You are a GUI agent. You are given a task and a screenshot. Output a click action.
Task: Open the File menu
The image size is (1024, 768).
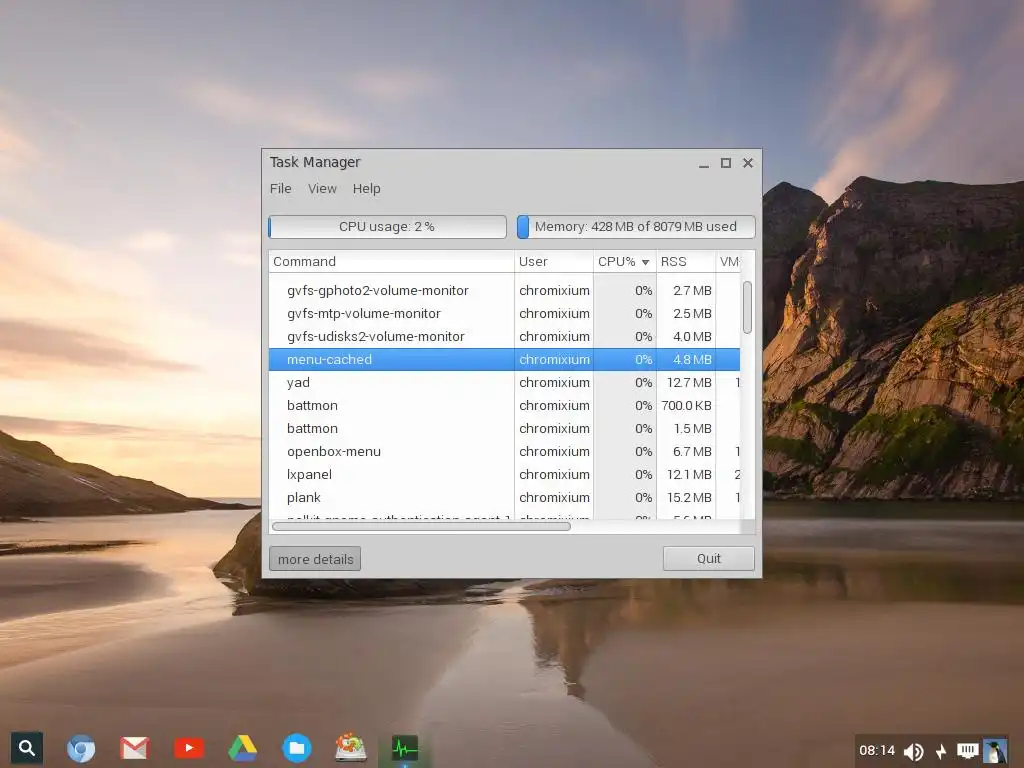click(281, 189)
